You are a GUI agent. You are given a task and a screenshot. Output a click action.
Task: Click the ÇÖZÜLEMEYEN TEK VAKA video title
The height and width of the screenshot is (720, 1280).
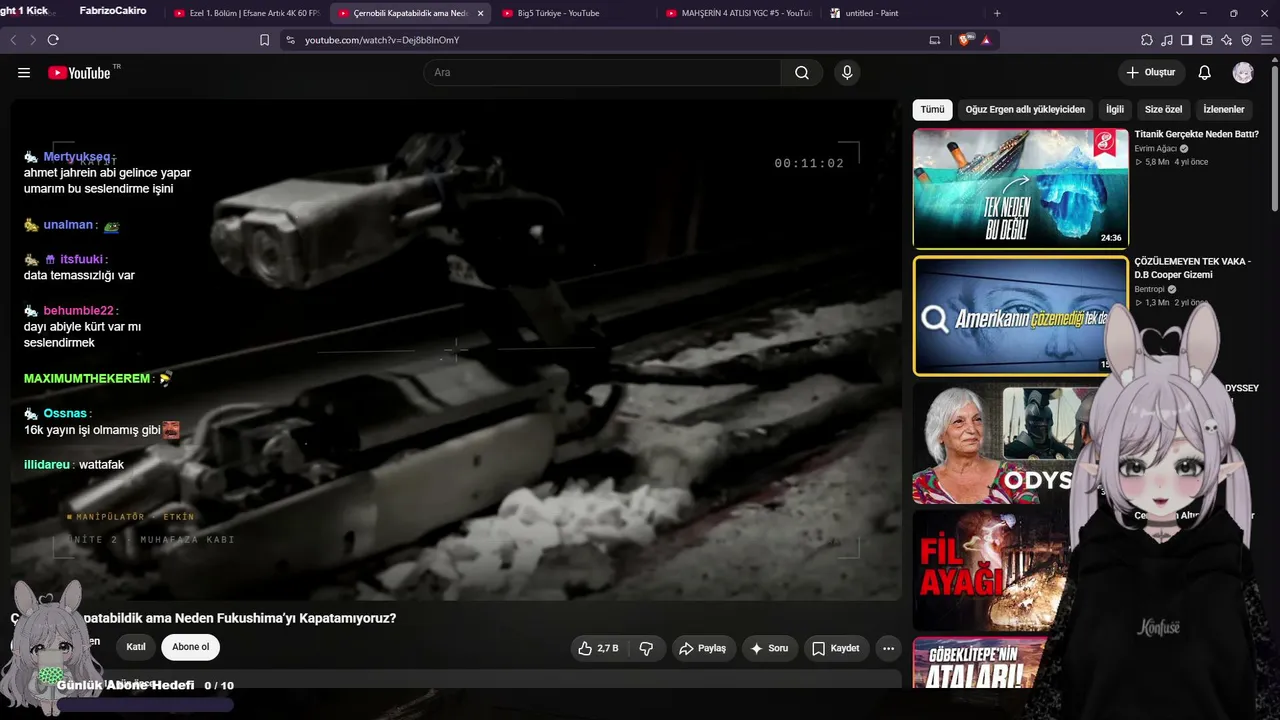(x=1192, y=268)
